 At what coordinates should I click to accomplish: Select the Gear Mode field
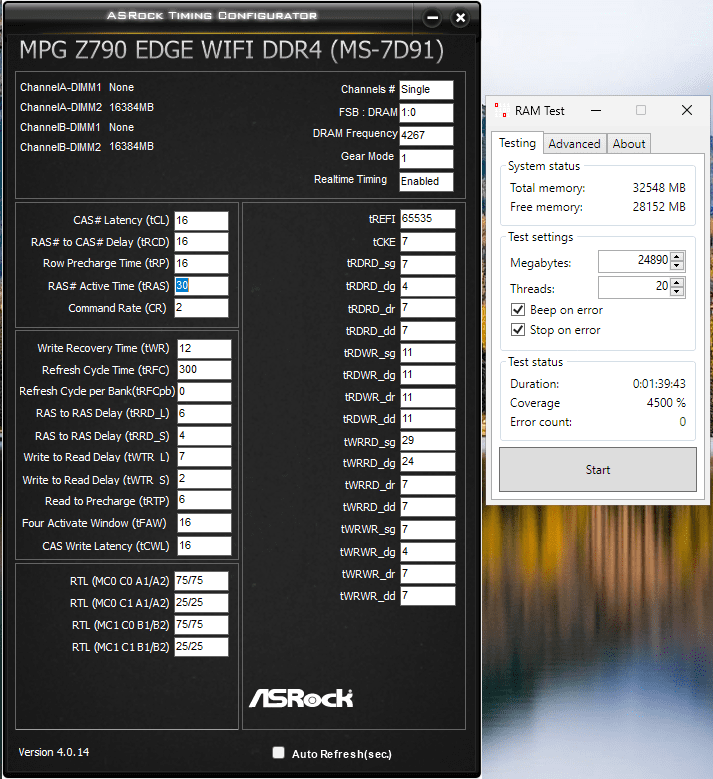pos(426,158)
